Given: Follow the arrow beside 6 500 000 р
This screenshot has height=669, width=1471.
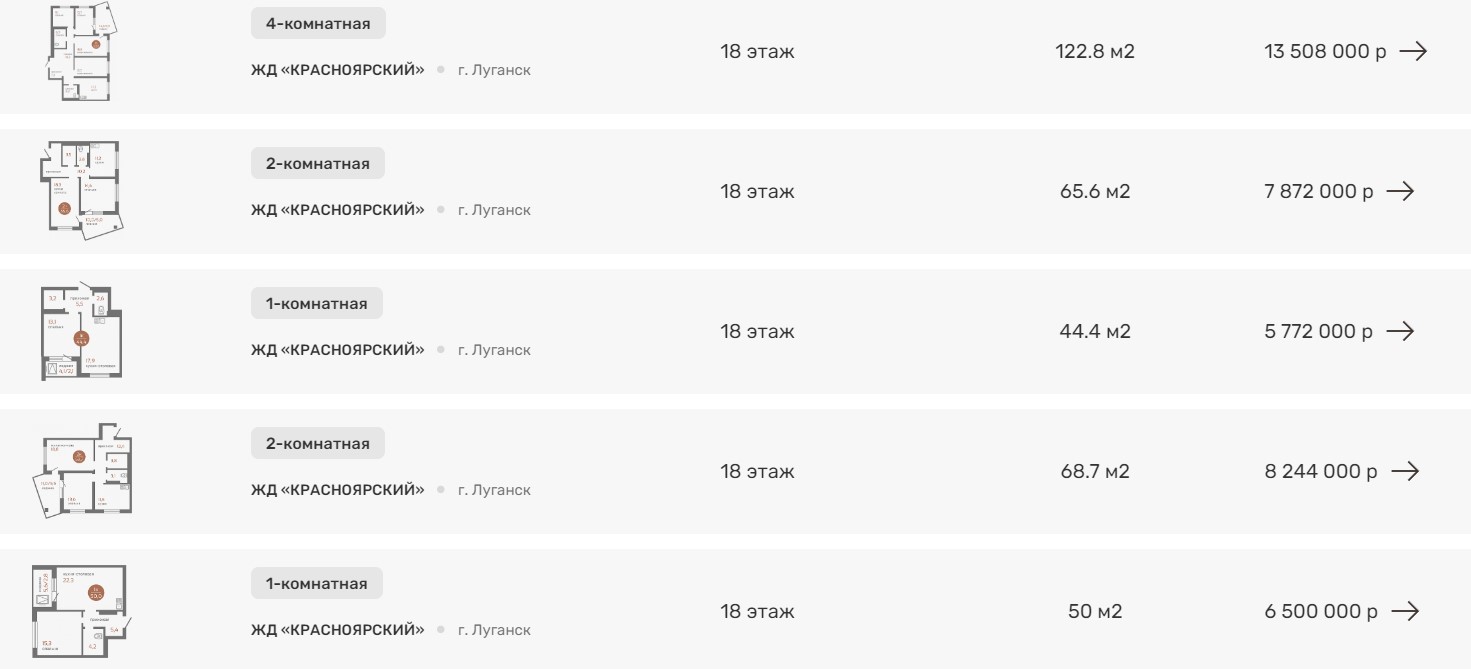Looking at the screenshot, I should pos(1405,611).
